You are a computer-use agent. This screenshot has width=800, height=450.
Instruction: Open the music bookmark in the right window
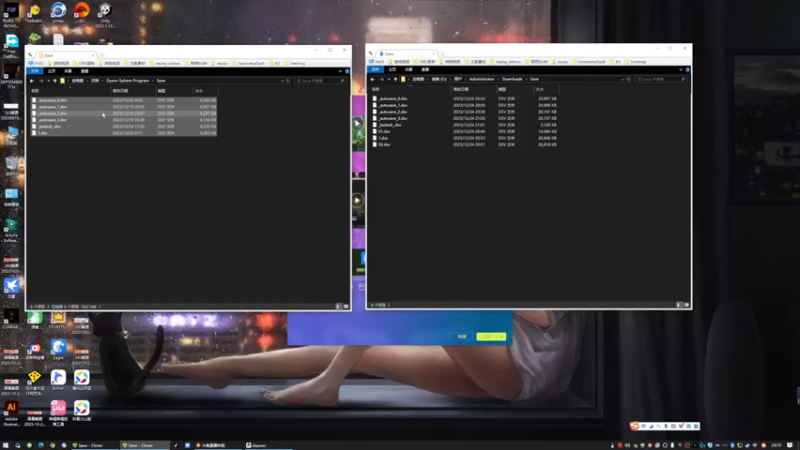[560, 62]
